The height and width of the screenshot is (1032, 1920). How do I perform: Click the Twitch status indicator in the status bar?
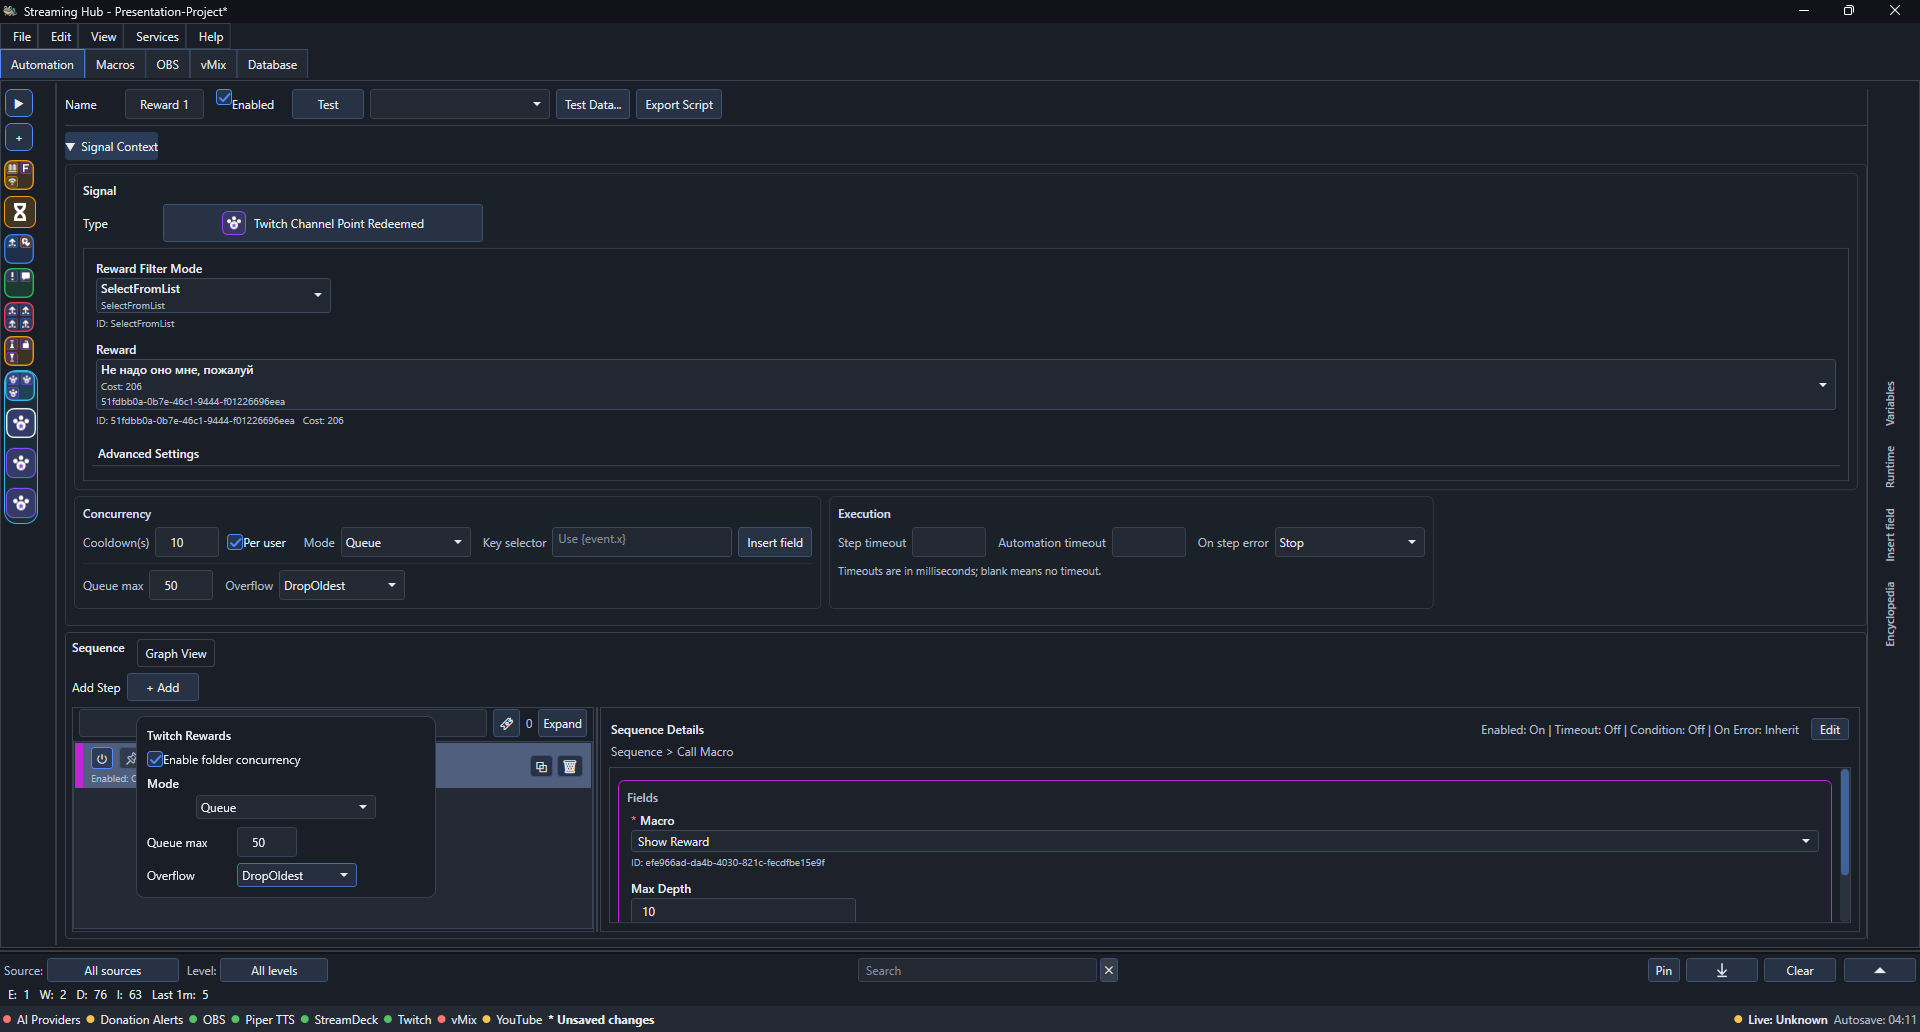click(x=408, y=1020)
